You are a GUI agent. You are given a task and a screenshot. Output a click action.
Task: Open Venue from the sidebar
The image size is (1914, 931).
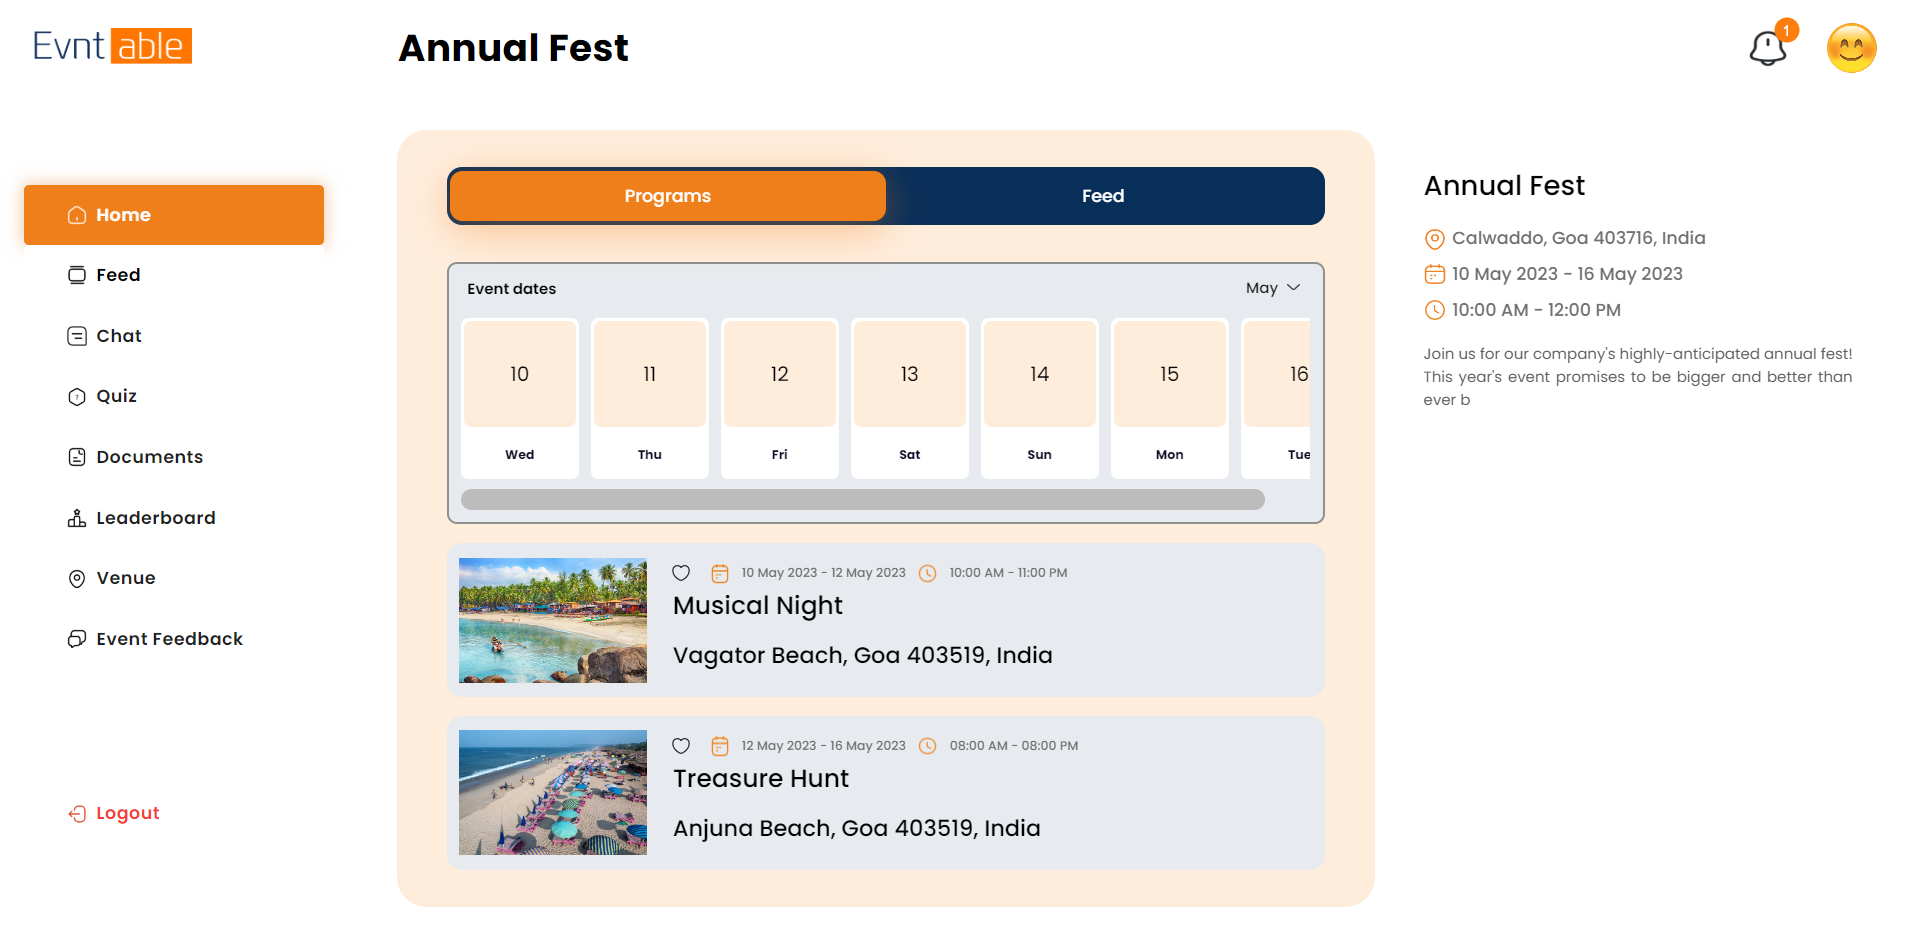[x=125, y=578]
